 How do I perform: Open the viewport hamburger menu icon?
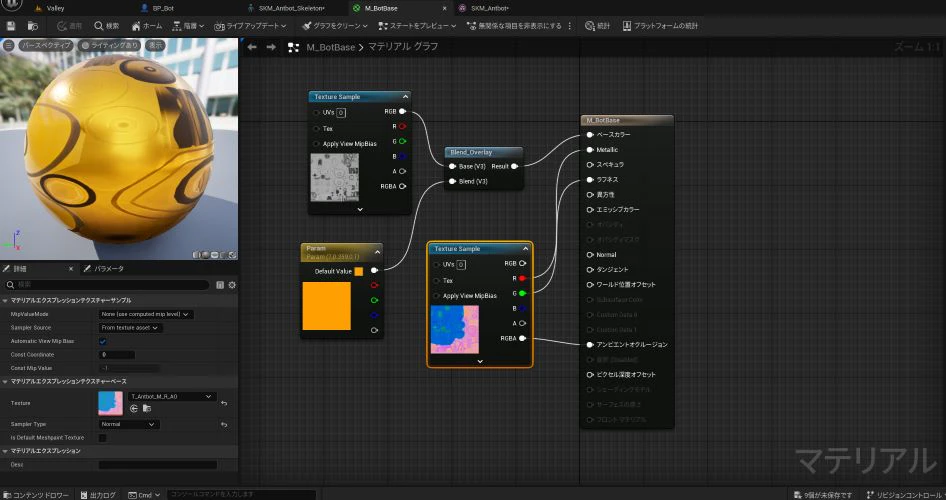point(8,45)
